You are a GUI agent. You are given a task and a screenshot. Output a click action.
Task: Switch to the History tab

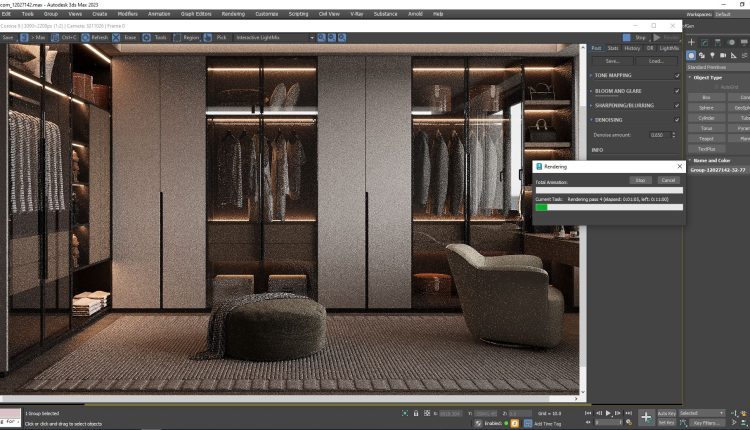[632, 48]
